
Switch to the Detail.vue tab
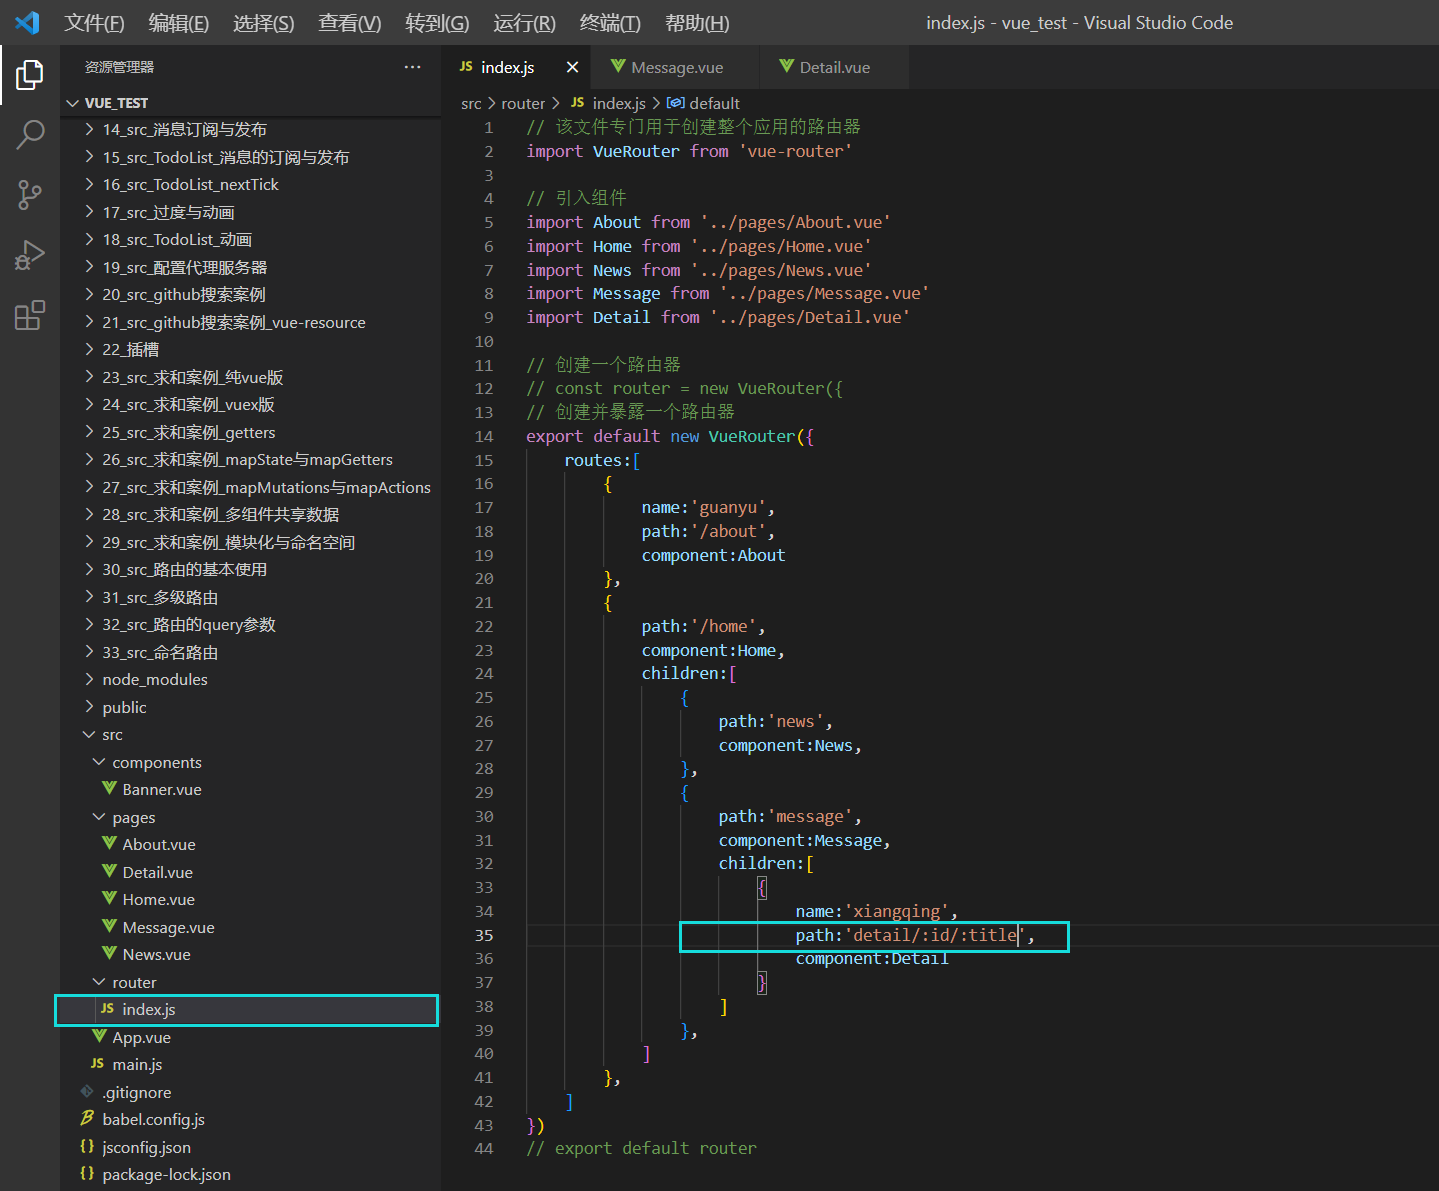(834, 67)
